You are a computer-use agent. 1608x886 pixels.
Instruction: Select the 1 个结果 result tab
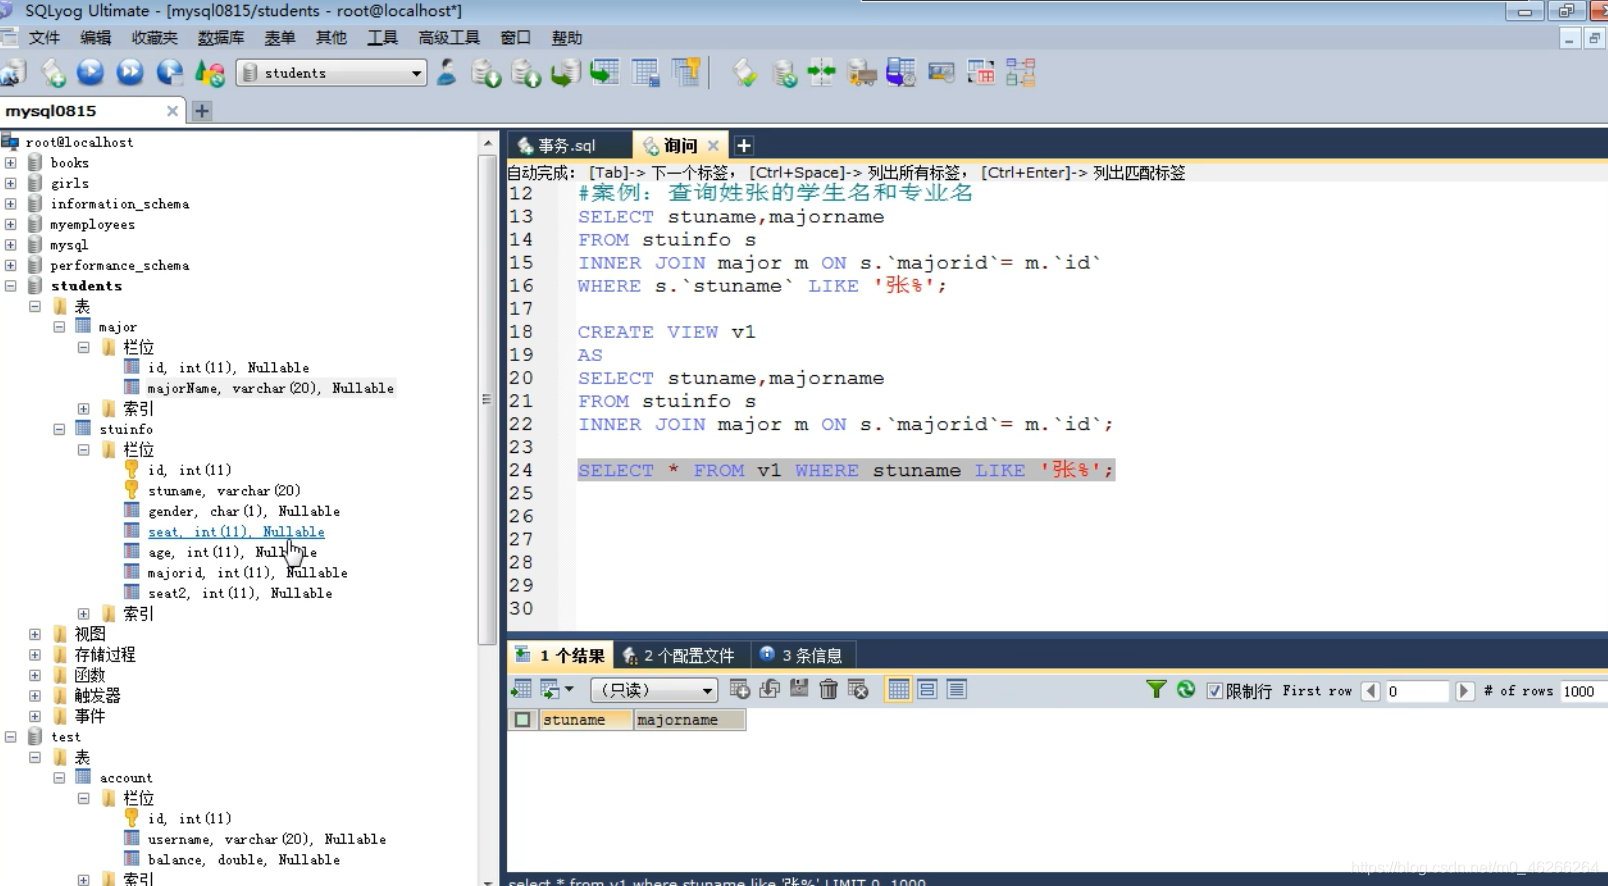pos(560,655)
